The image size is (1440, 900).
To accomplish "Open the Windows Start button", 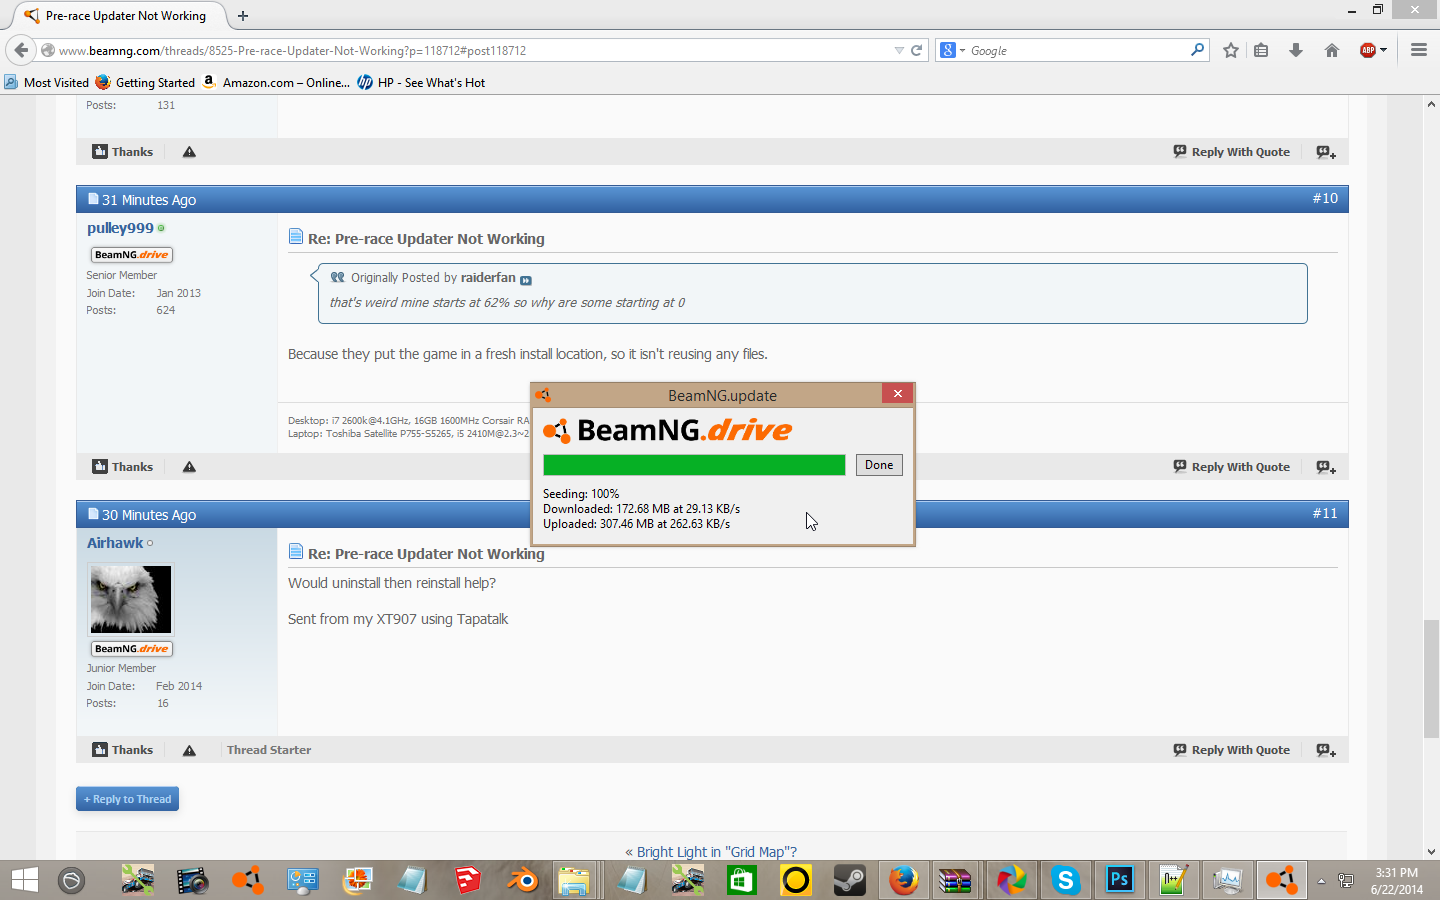I will pyautogui.click(x=24, y=880).
